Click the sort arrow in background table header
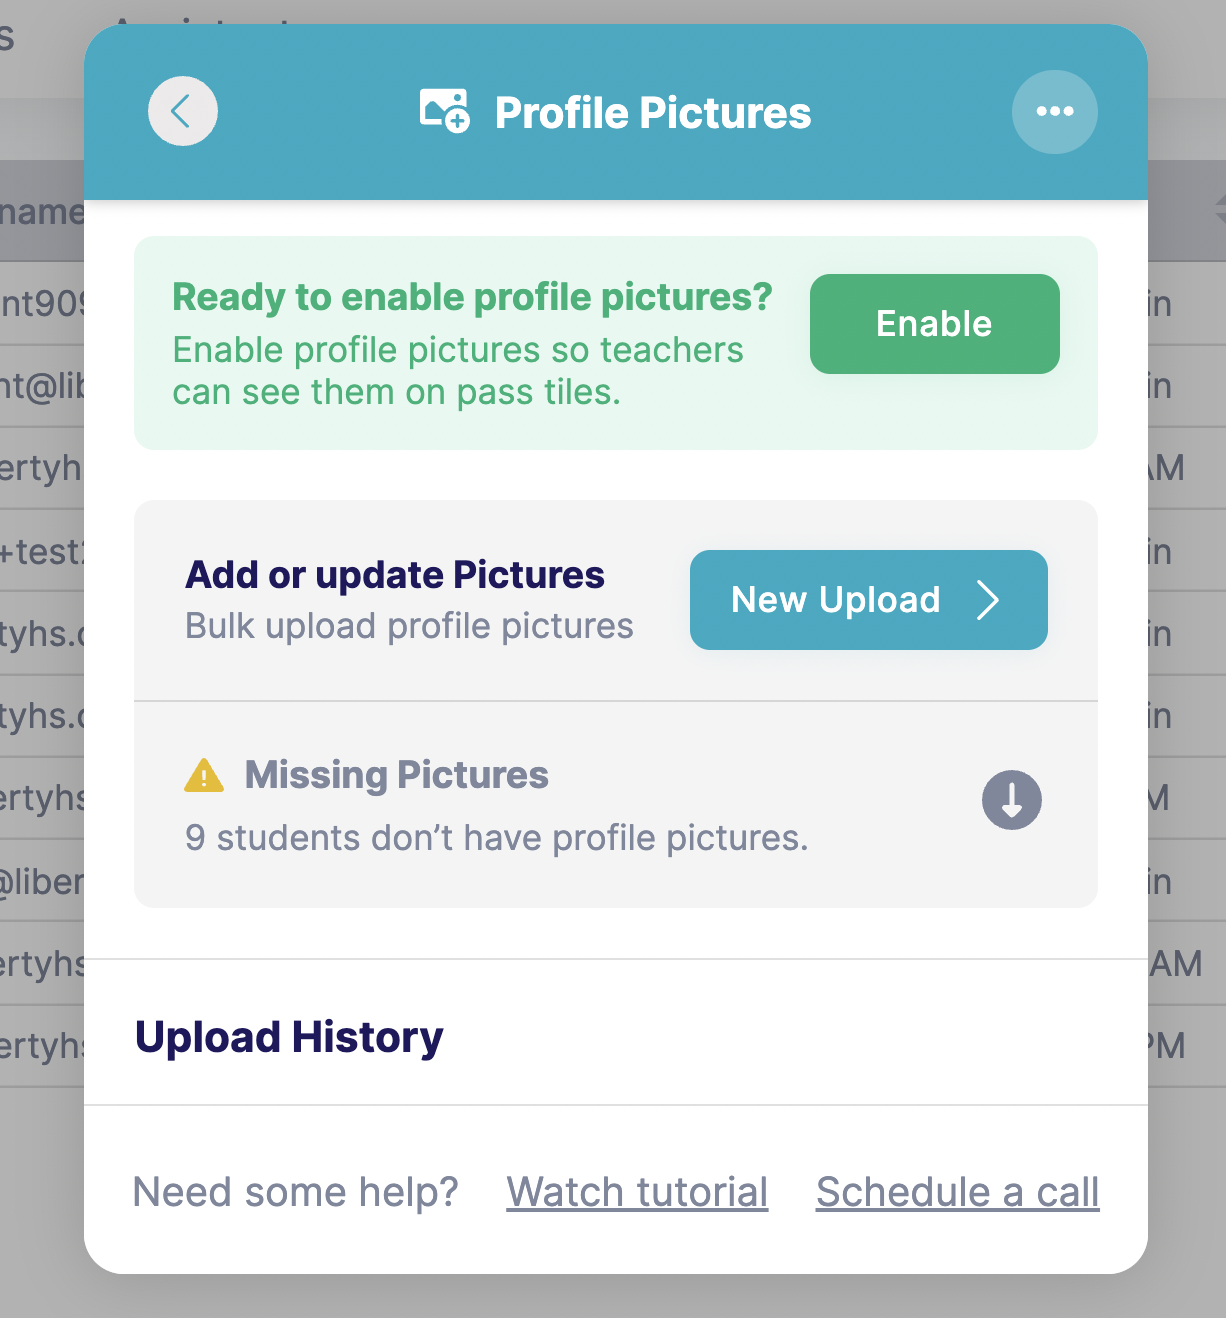The image size is (1226, 1318). click(1219, 211)
